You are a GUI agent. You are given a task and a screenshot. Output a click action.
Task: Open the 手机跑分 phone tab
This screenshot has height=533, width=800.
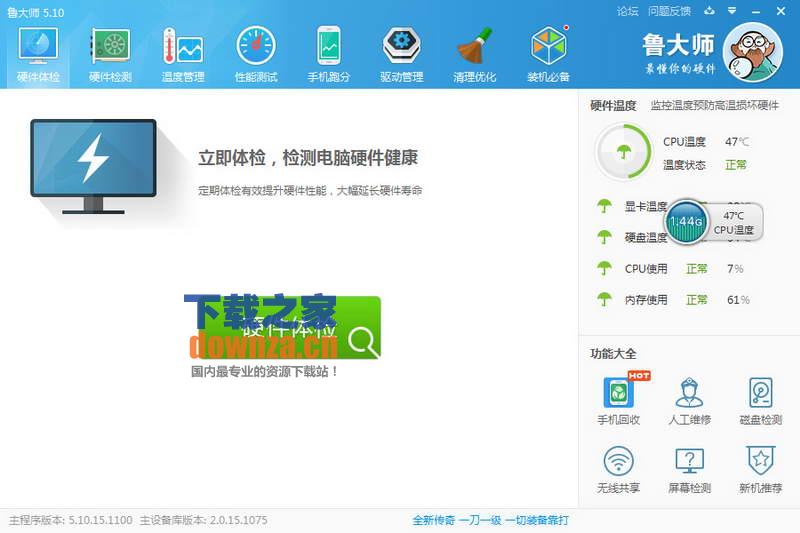tap(329, 55)
